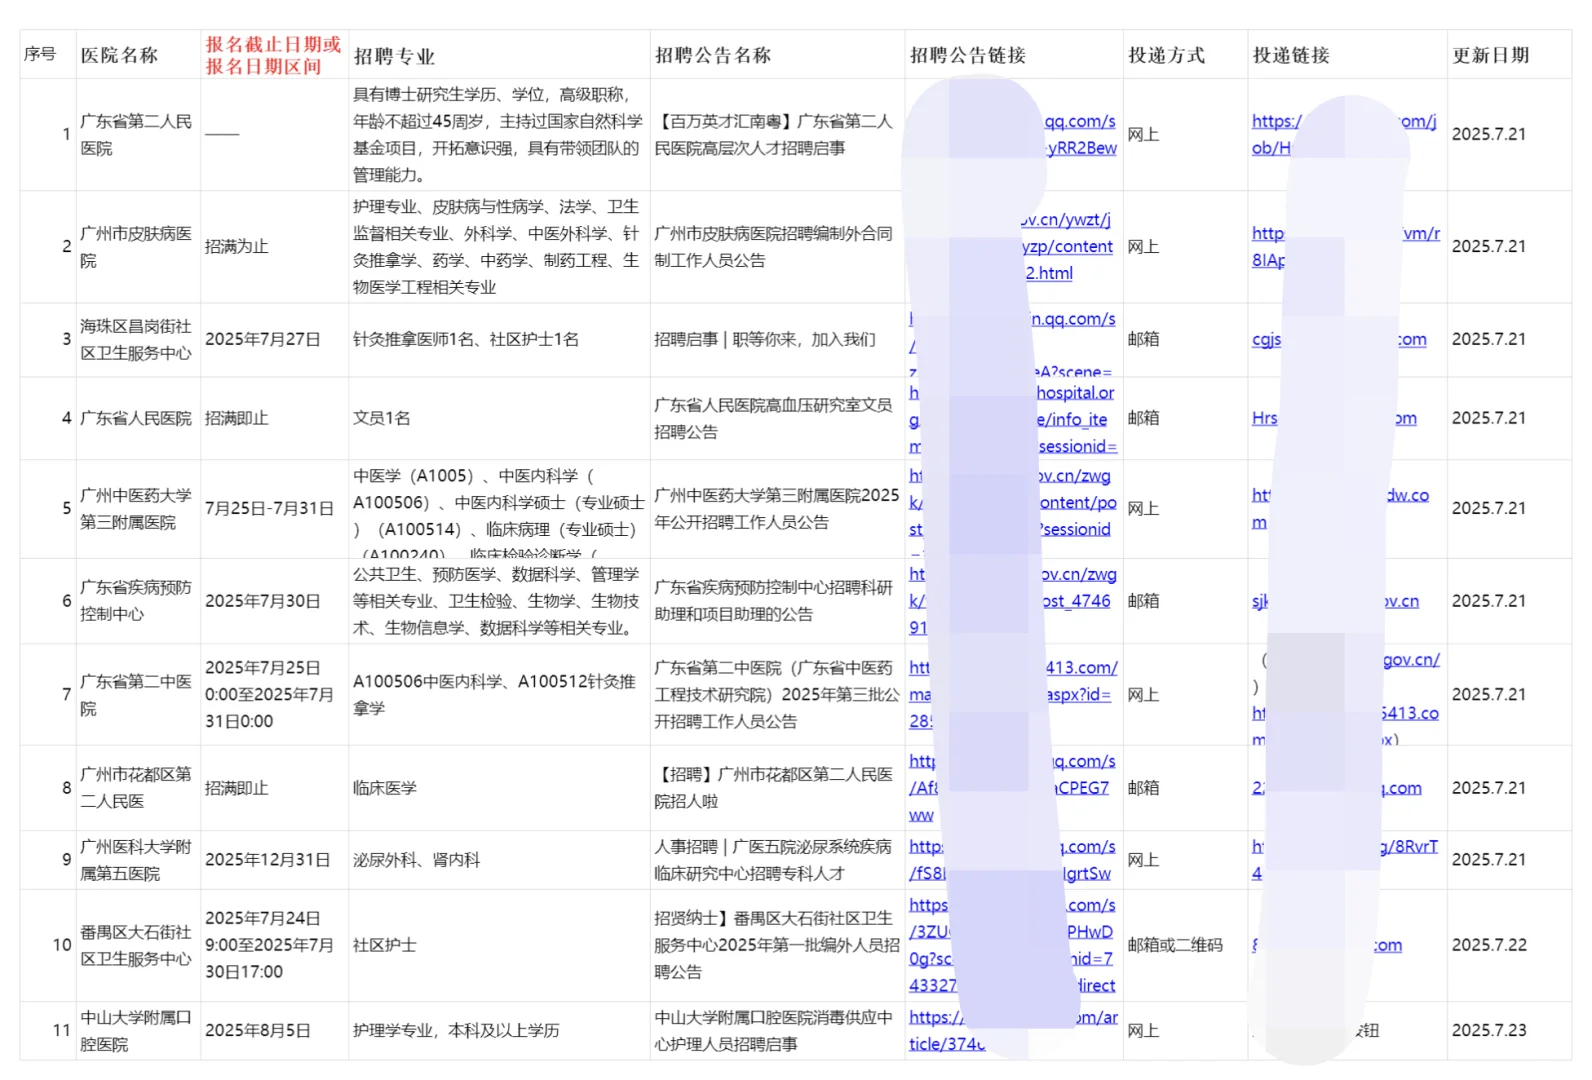Click the red 报名截止日期或报名日期区间 header
Viewport: 1592px width, 1080px height.
(x=273, y=55)
